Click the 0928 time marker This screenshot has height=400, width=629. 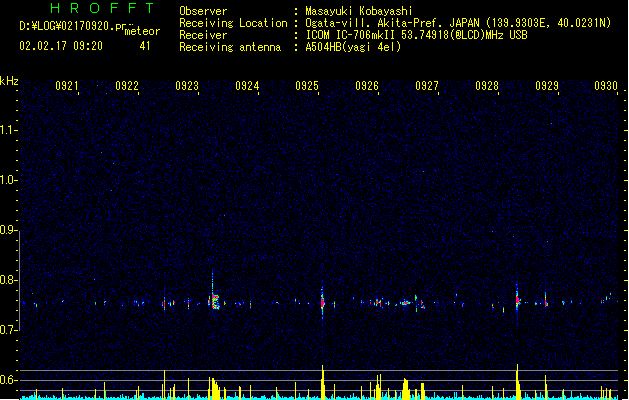(x=487, y=86)
